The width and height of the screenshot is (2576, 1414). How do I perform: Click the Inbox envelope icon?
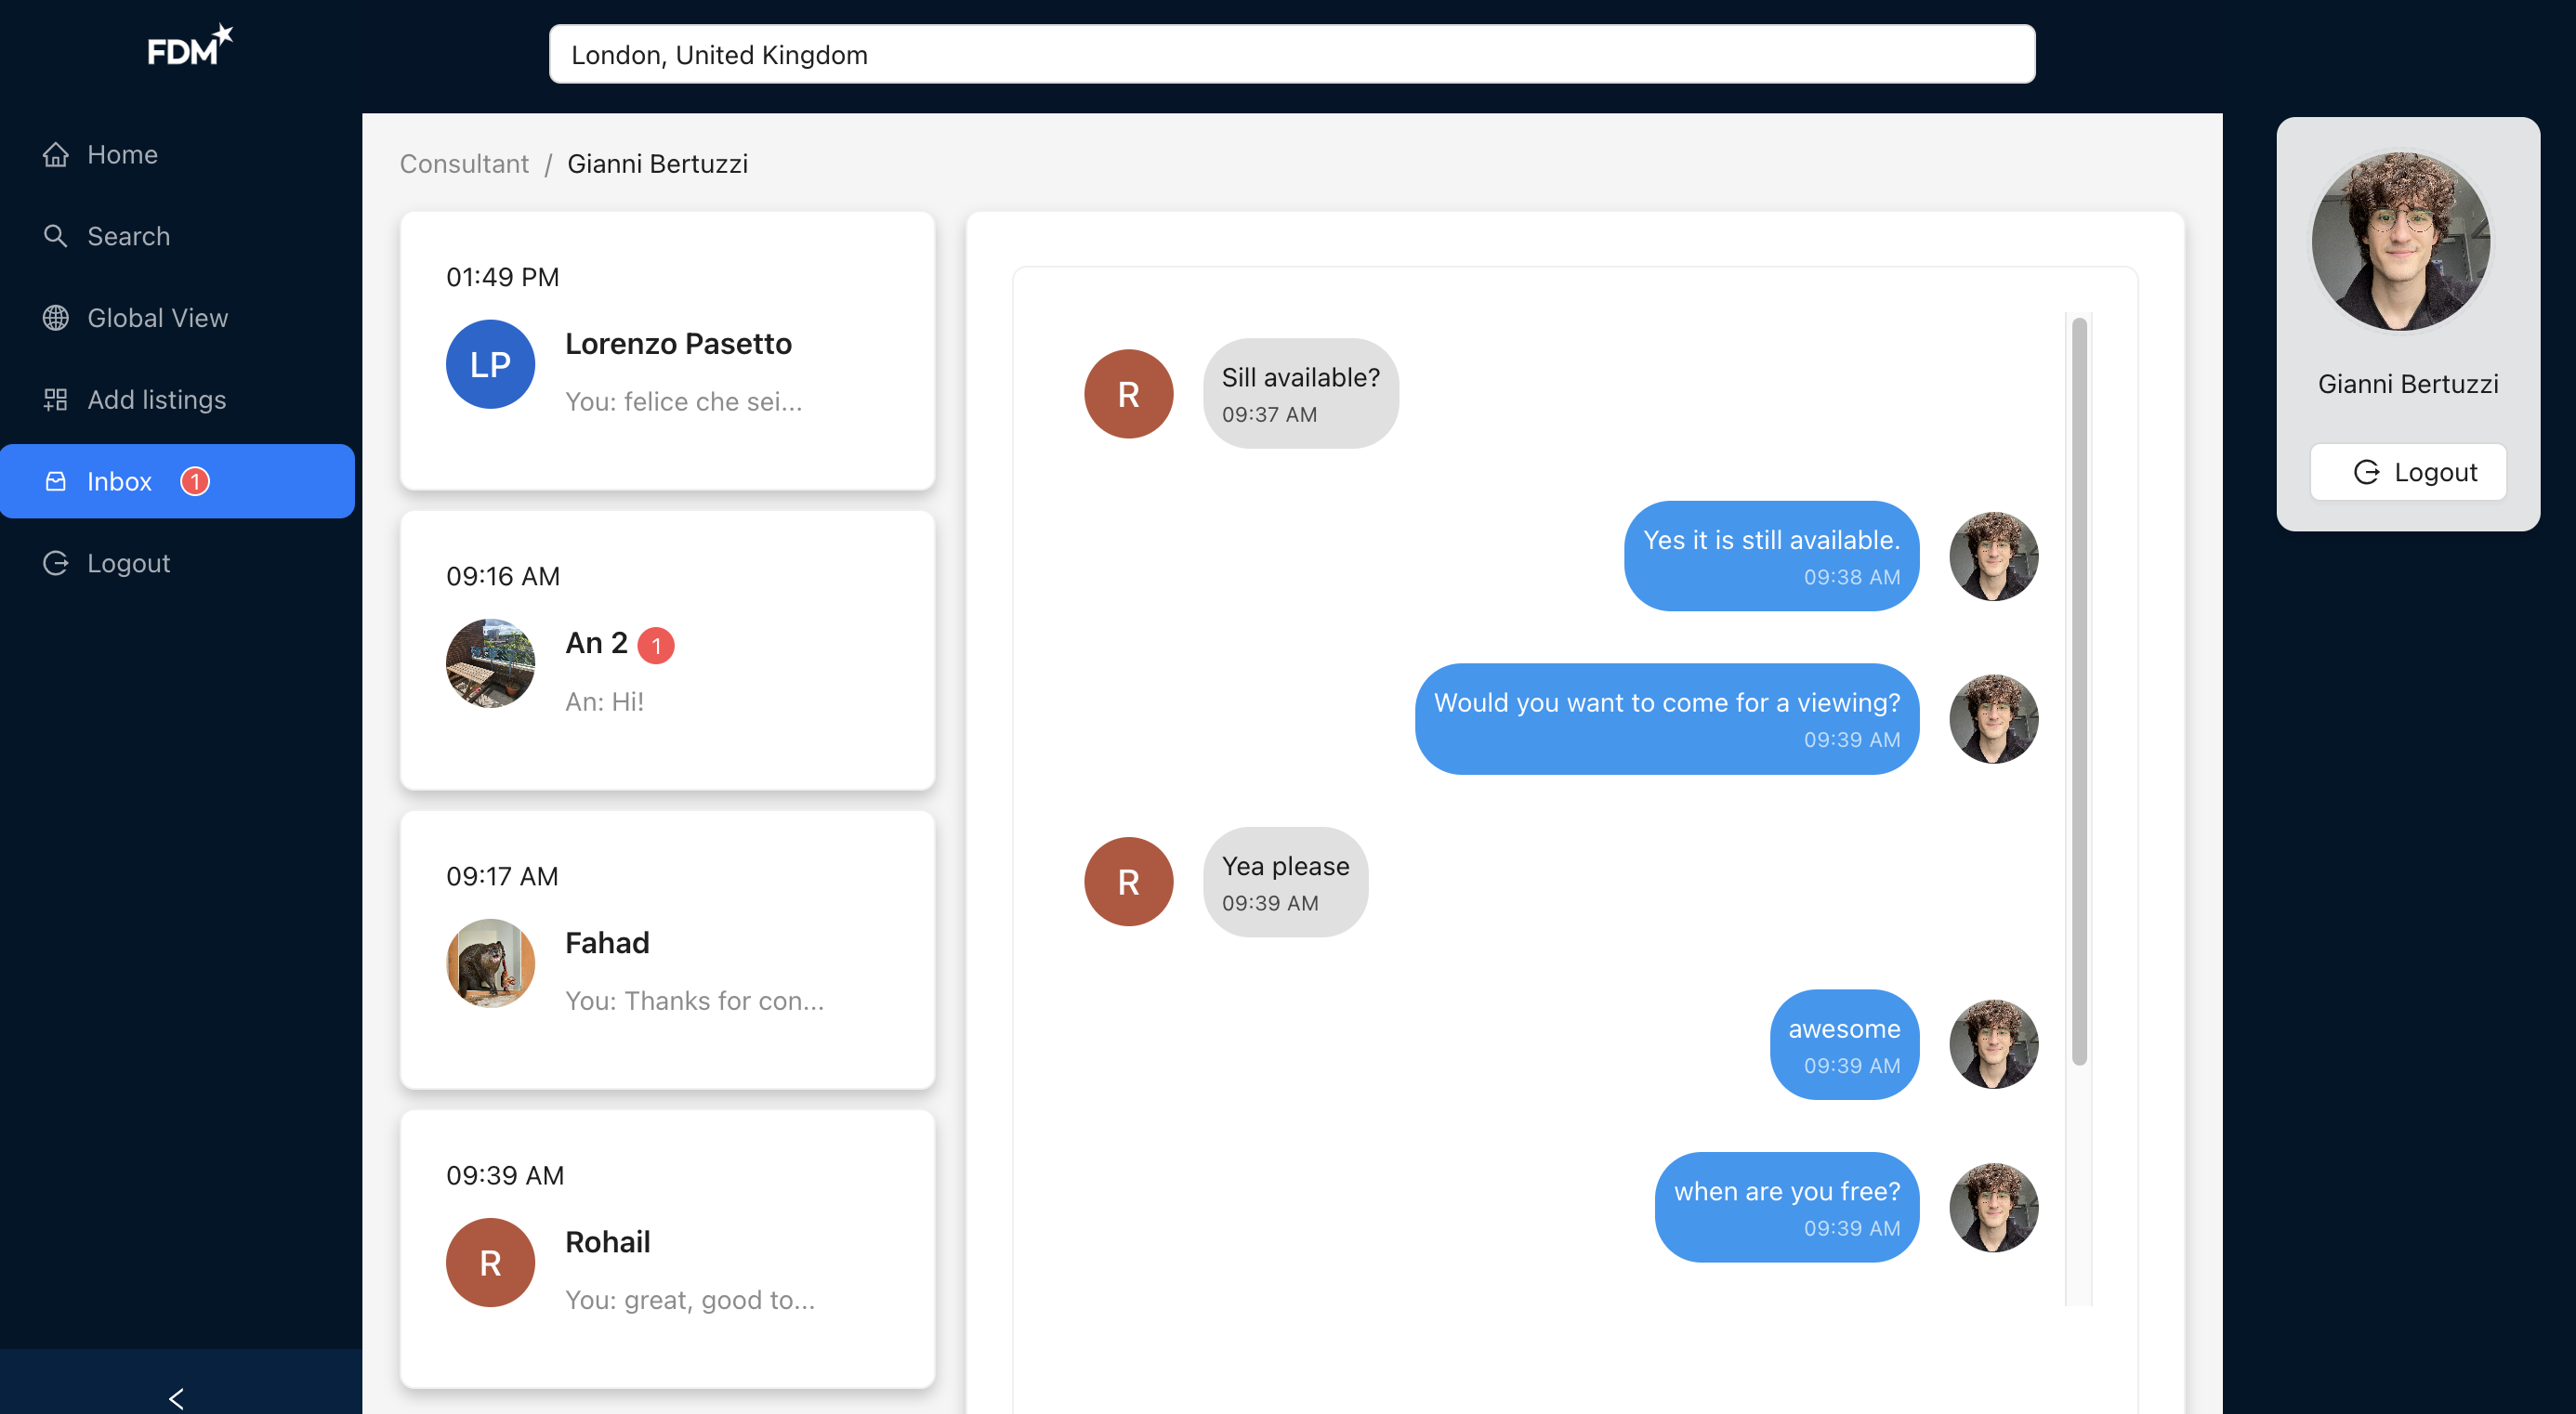coord(56,481)
